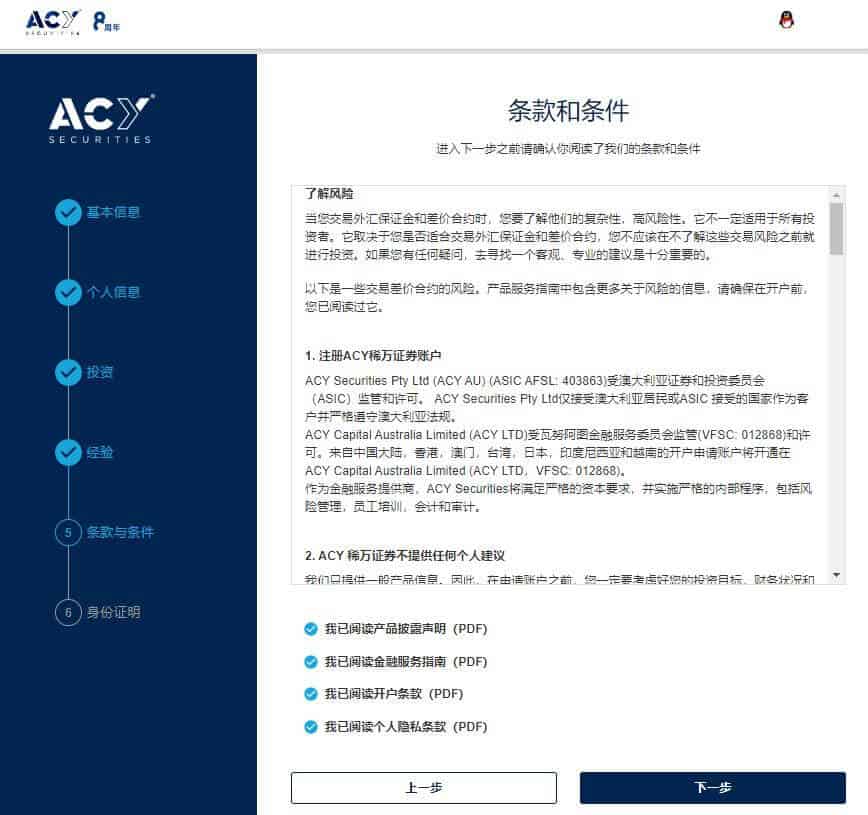The height and width of the screenshot is (815, 868).
Task: Open 我已阅读产品披露声明 (PDF) link
Action: pyautogui.click(x=406, y=629)
